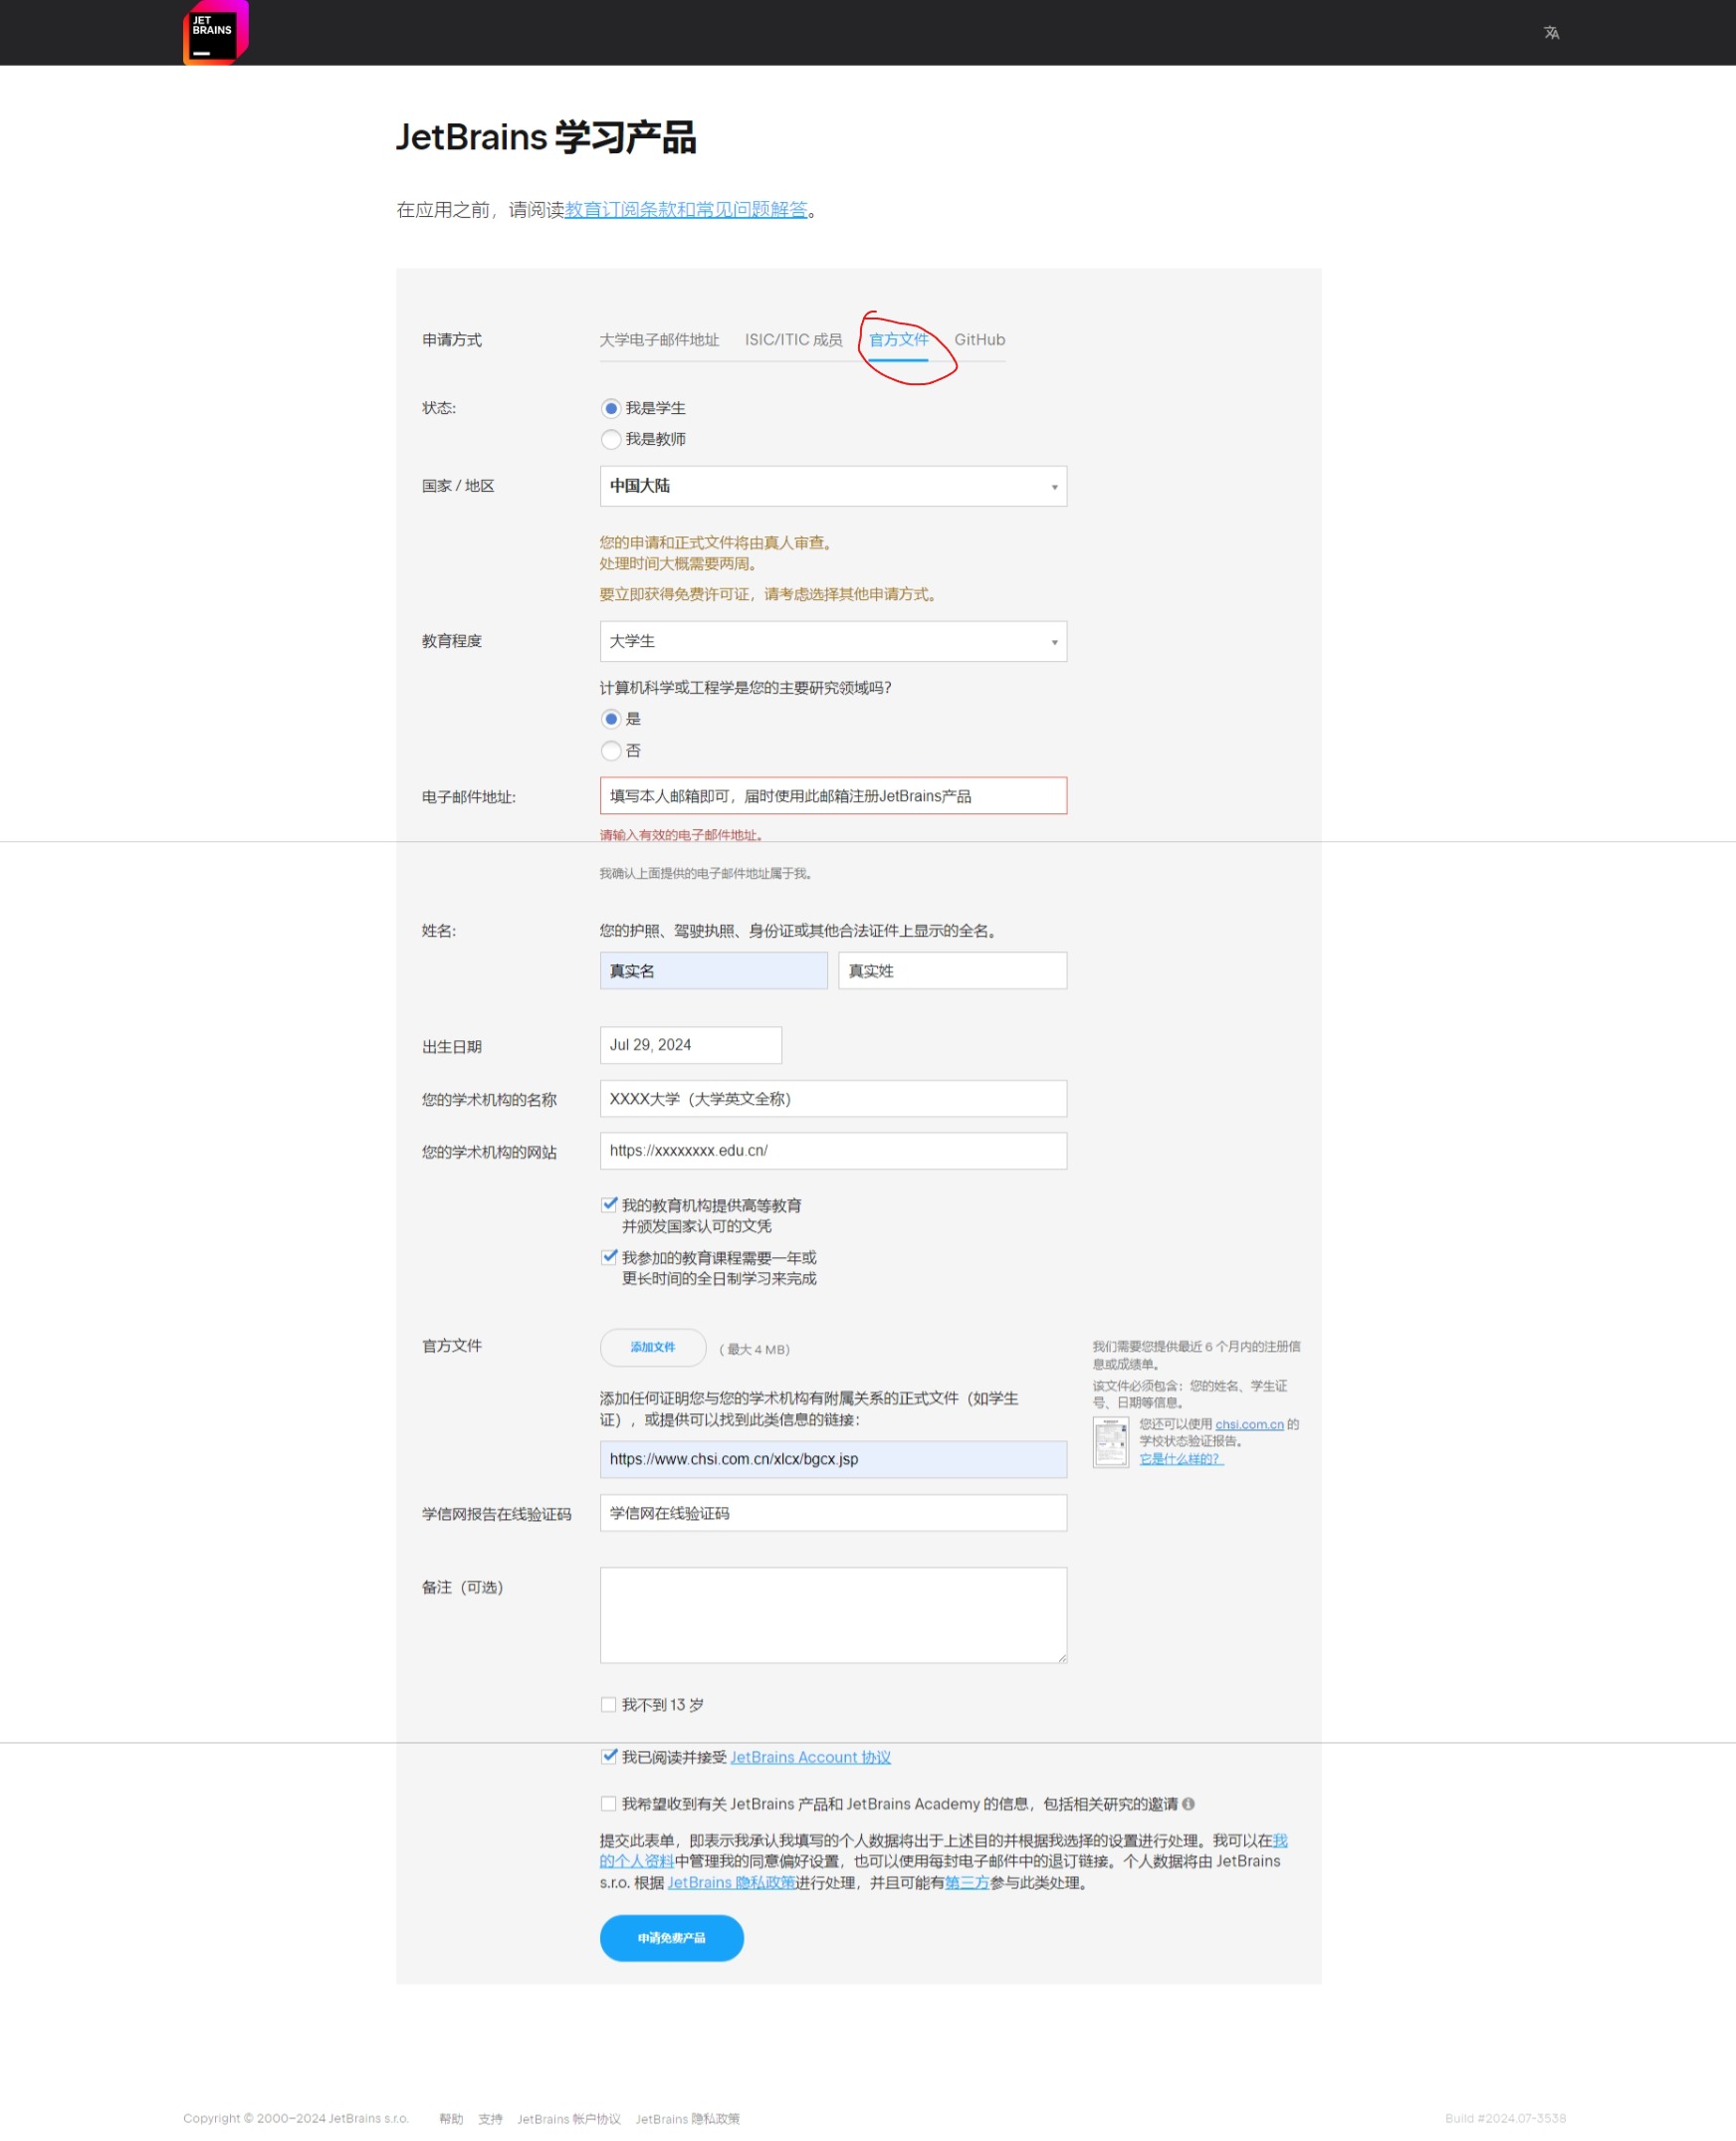1736x2141 pixels.
Task: Open the 教育程度 dropdown showing 大学生
Action: pos(833,641)
